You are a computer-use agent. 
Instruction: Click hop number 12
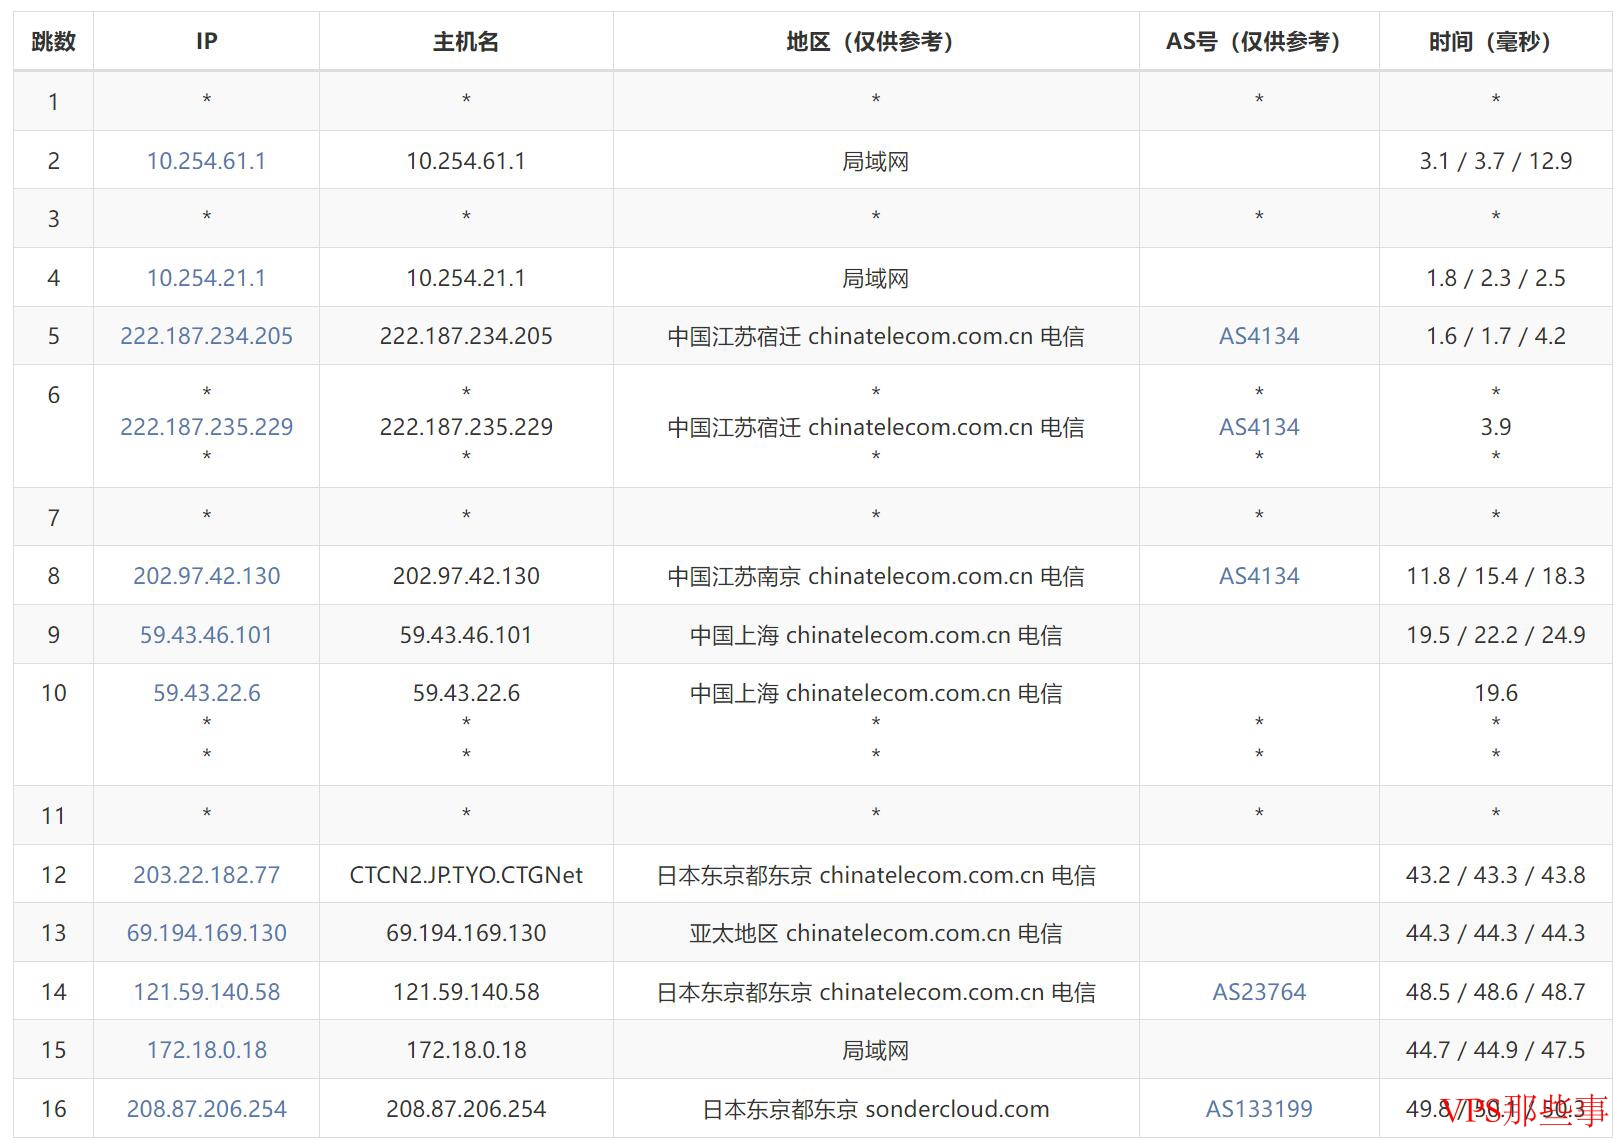tap(54, 875)
